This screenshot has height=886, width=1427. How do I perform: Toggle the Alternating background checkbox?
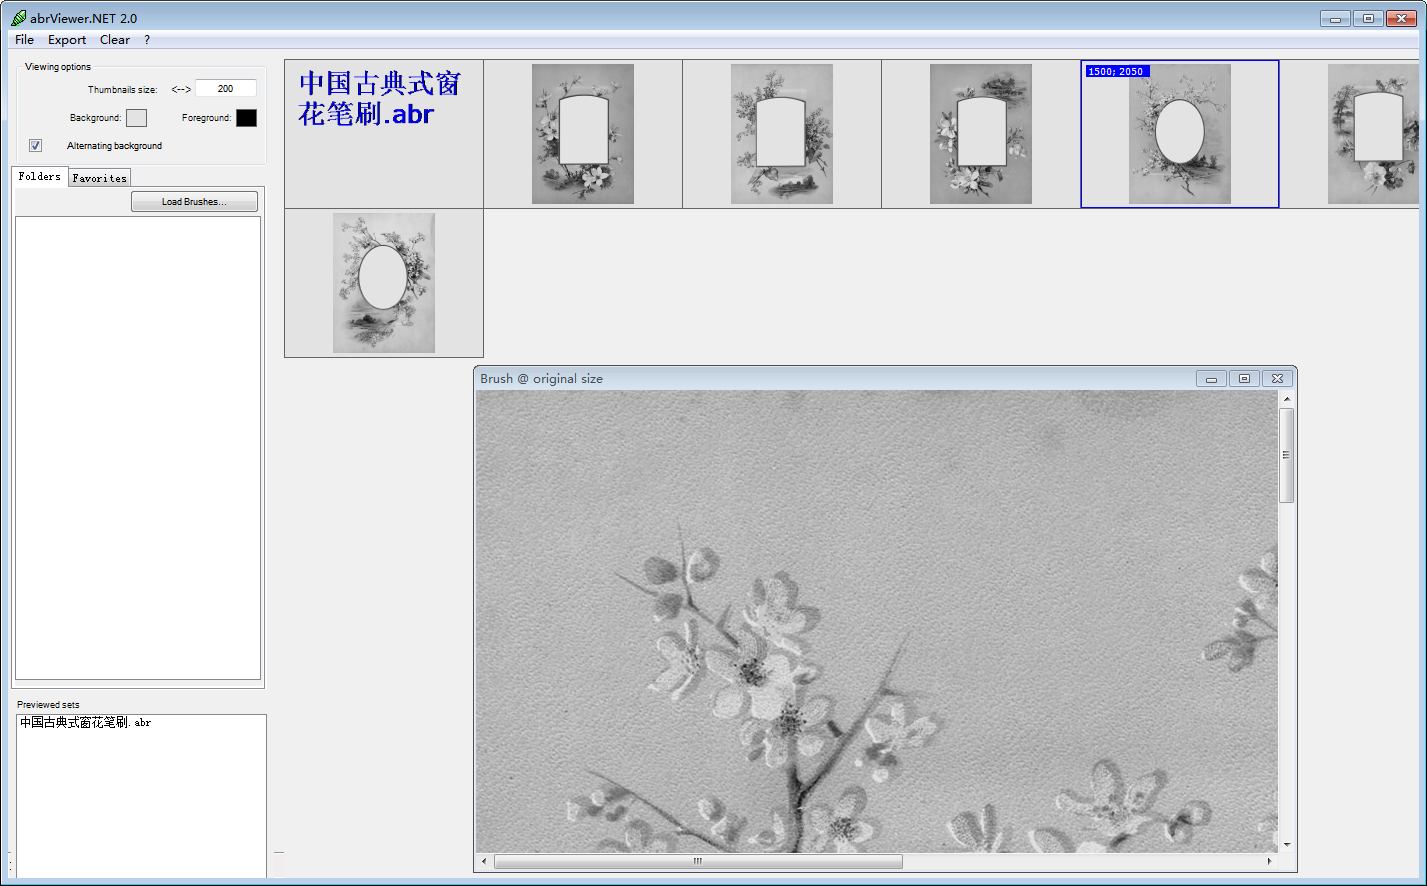click(36, 146)
